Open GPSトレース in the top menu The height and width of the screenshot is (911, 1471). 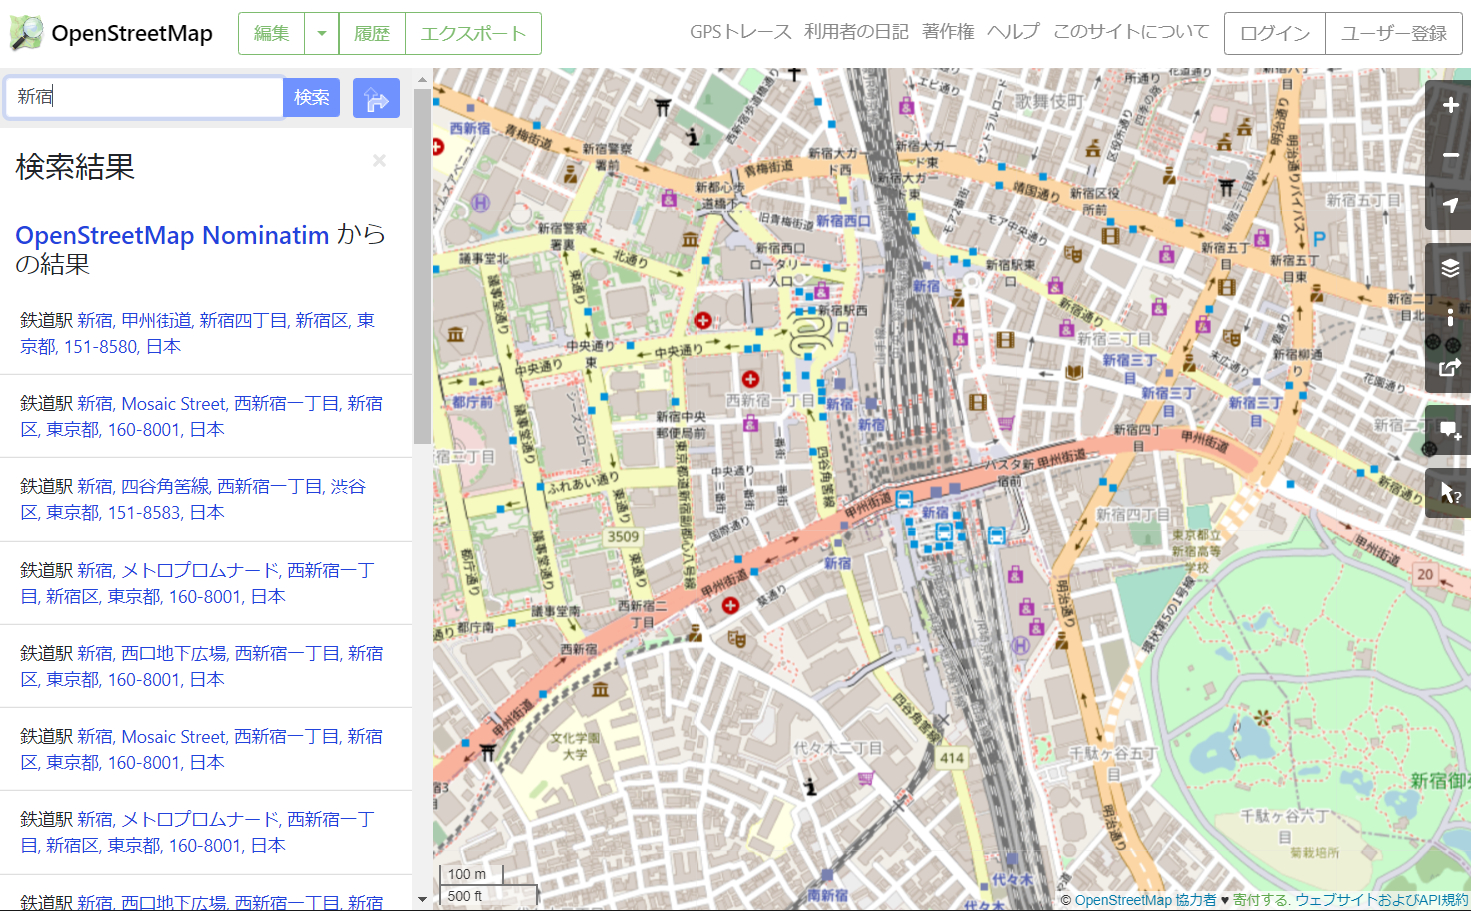741,32
